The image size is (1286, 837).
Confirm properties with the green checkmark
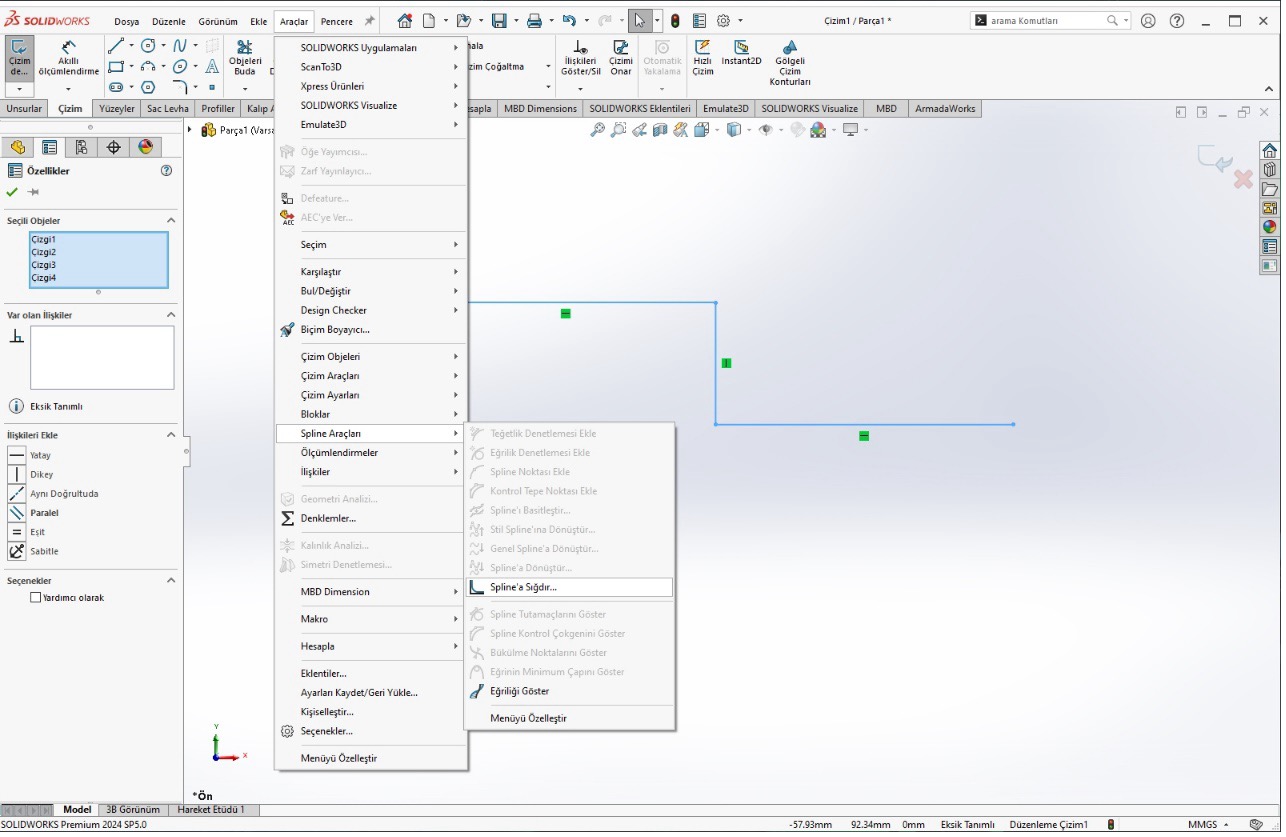(12, 192)
